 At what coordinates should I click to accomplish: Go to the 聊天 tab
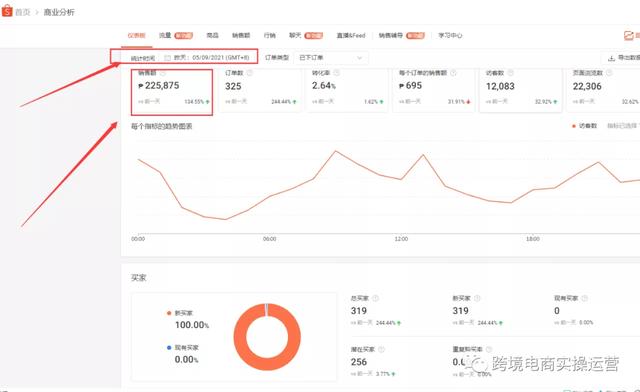click(295, 36)
